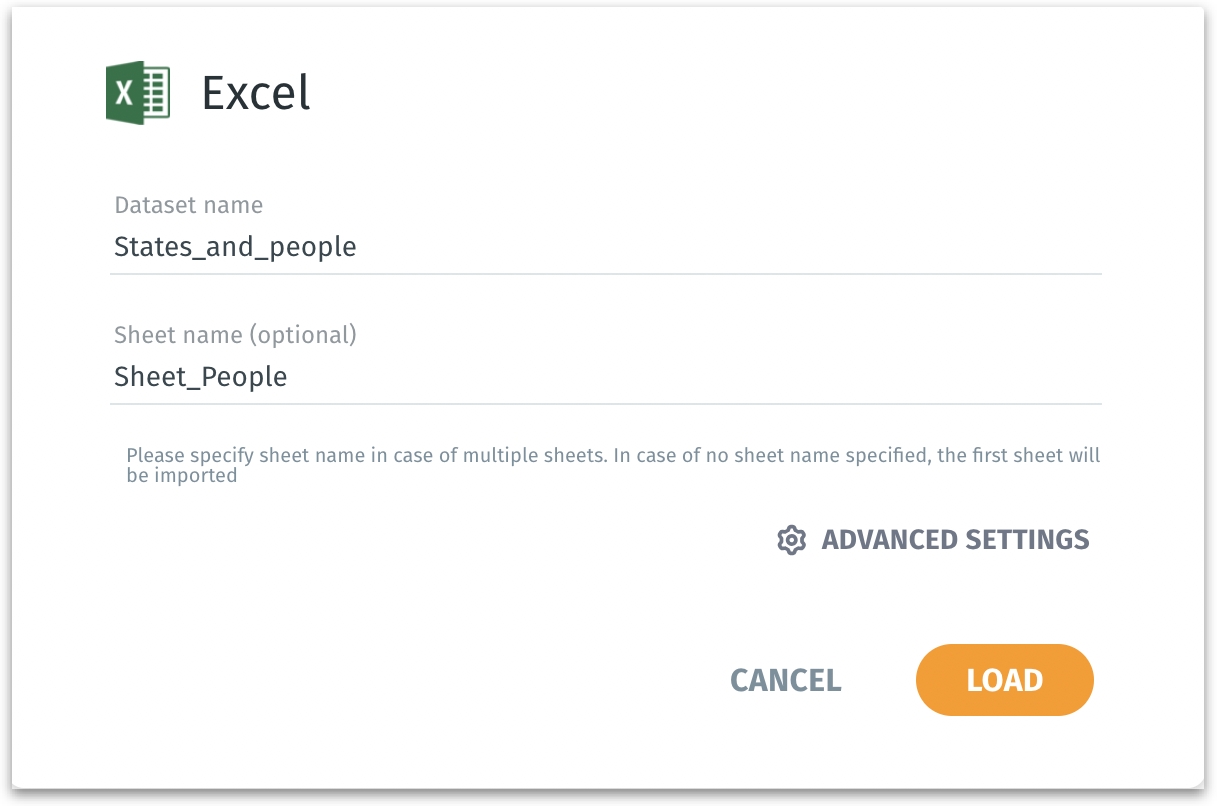This screenshot has width=1217, height=806.
Task: Click the CANCEL button
Action: [x=785, y=680]
